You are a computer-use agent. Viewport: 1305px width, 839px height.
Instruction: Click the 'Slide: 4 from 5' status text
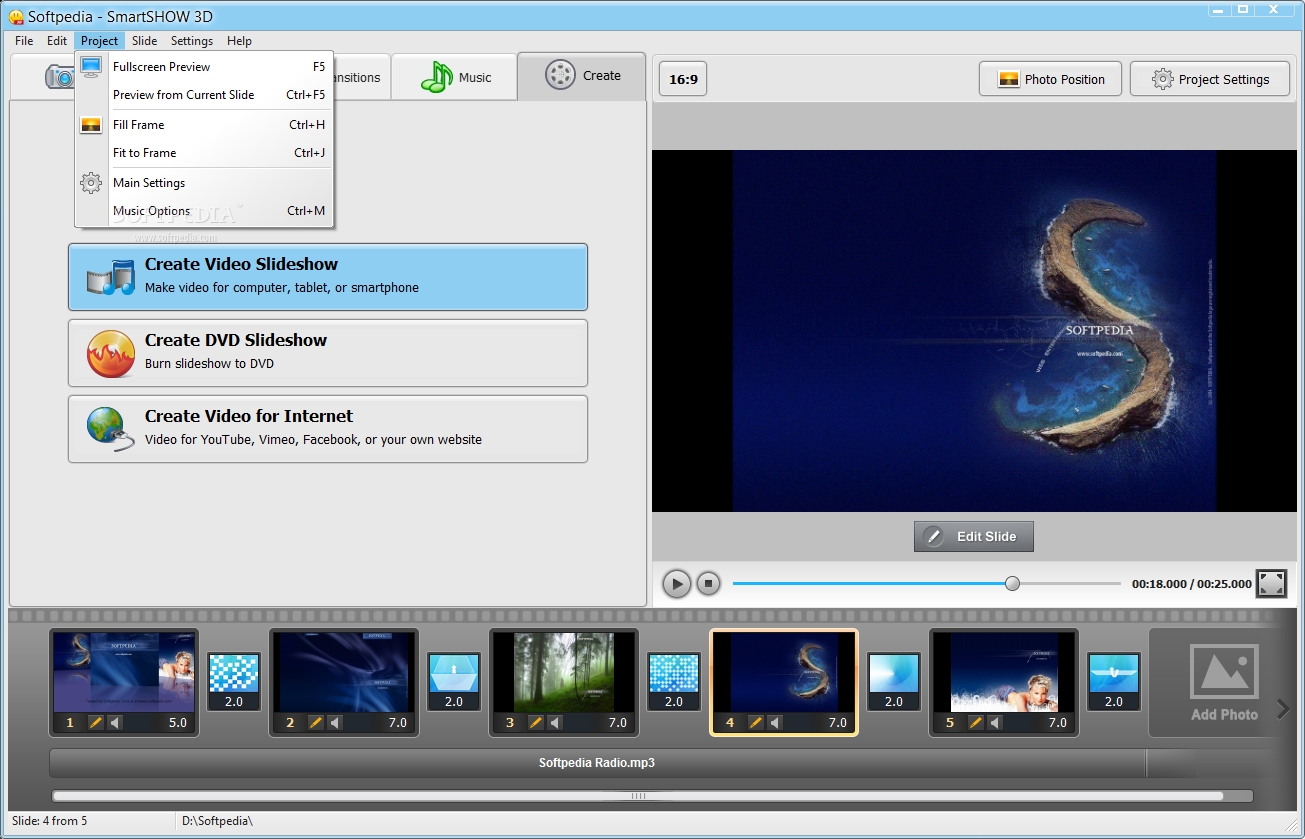coord(49,821)
